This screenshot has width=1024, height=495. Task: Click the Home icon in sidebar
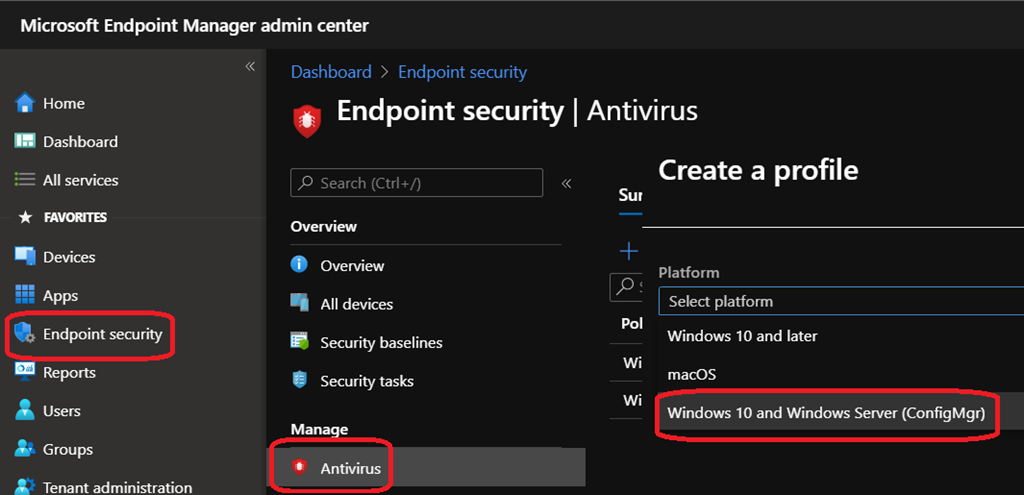point(25,103)
